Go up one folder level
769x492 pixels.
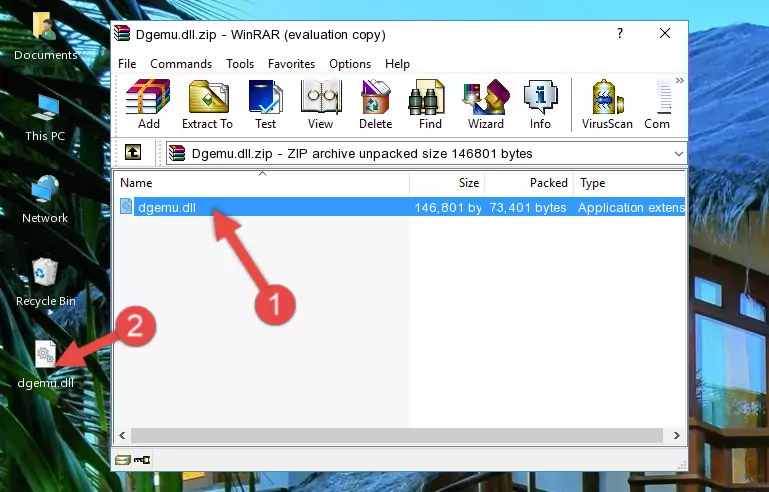click(133, 153)
